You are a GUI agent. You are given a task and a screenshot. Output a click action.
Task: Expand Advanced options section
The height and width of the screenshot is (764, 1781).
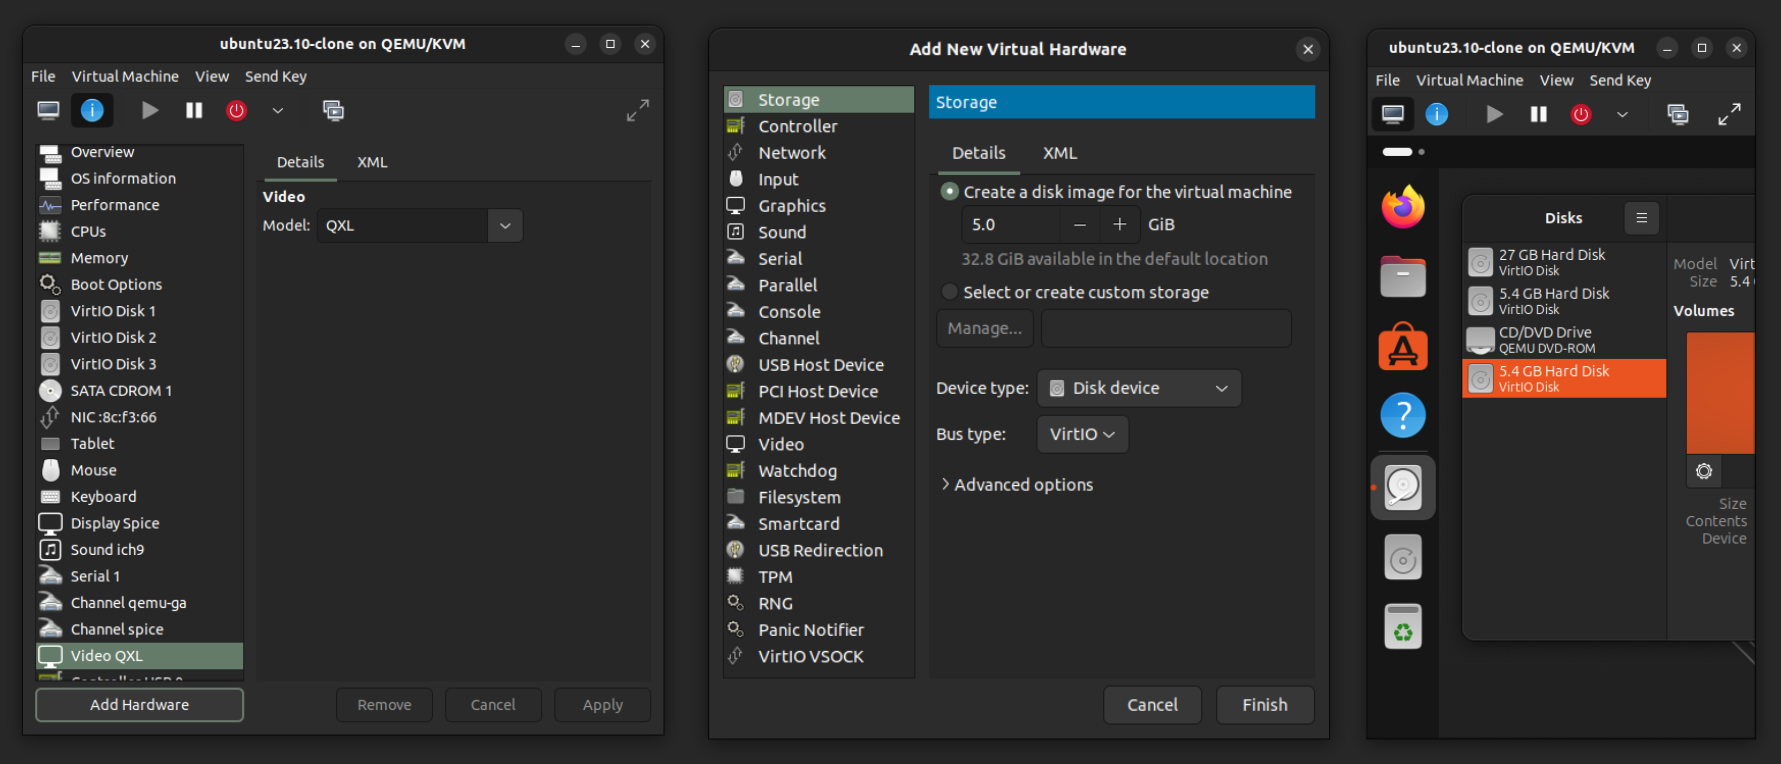(x=1017, y=485)
